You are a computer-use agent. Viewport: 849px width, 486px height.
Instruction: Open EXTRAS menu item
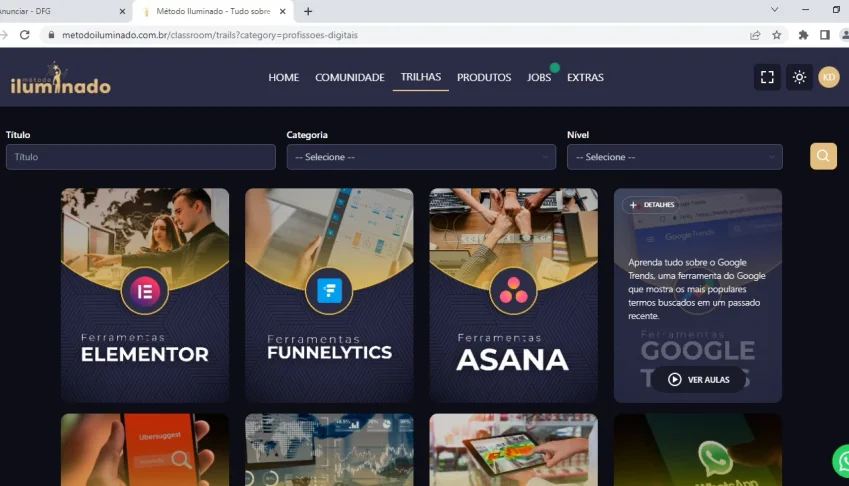click(585, 77)
